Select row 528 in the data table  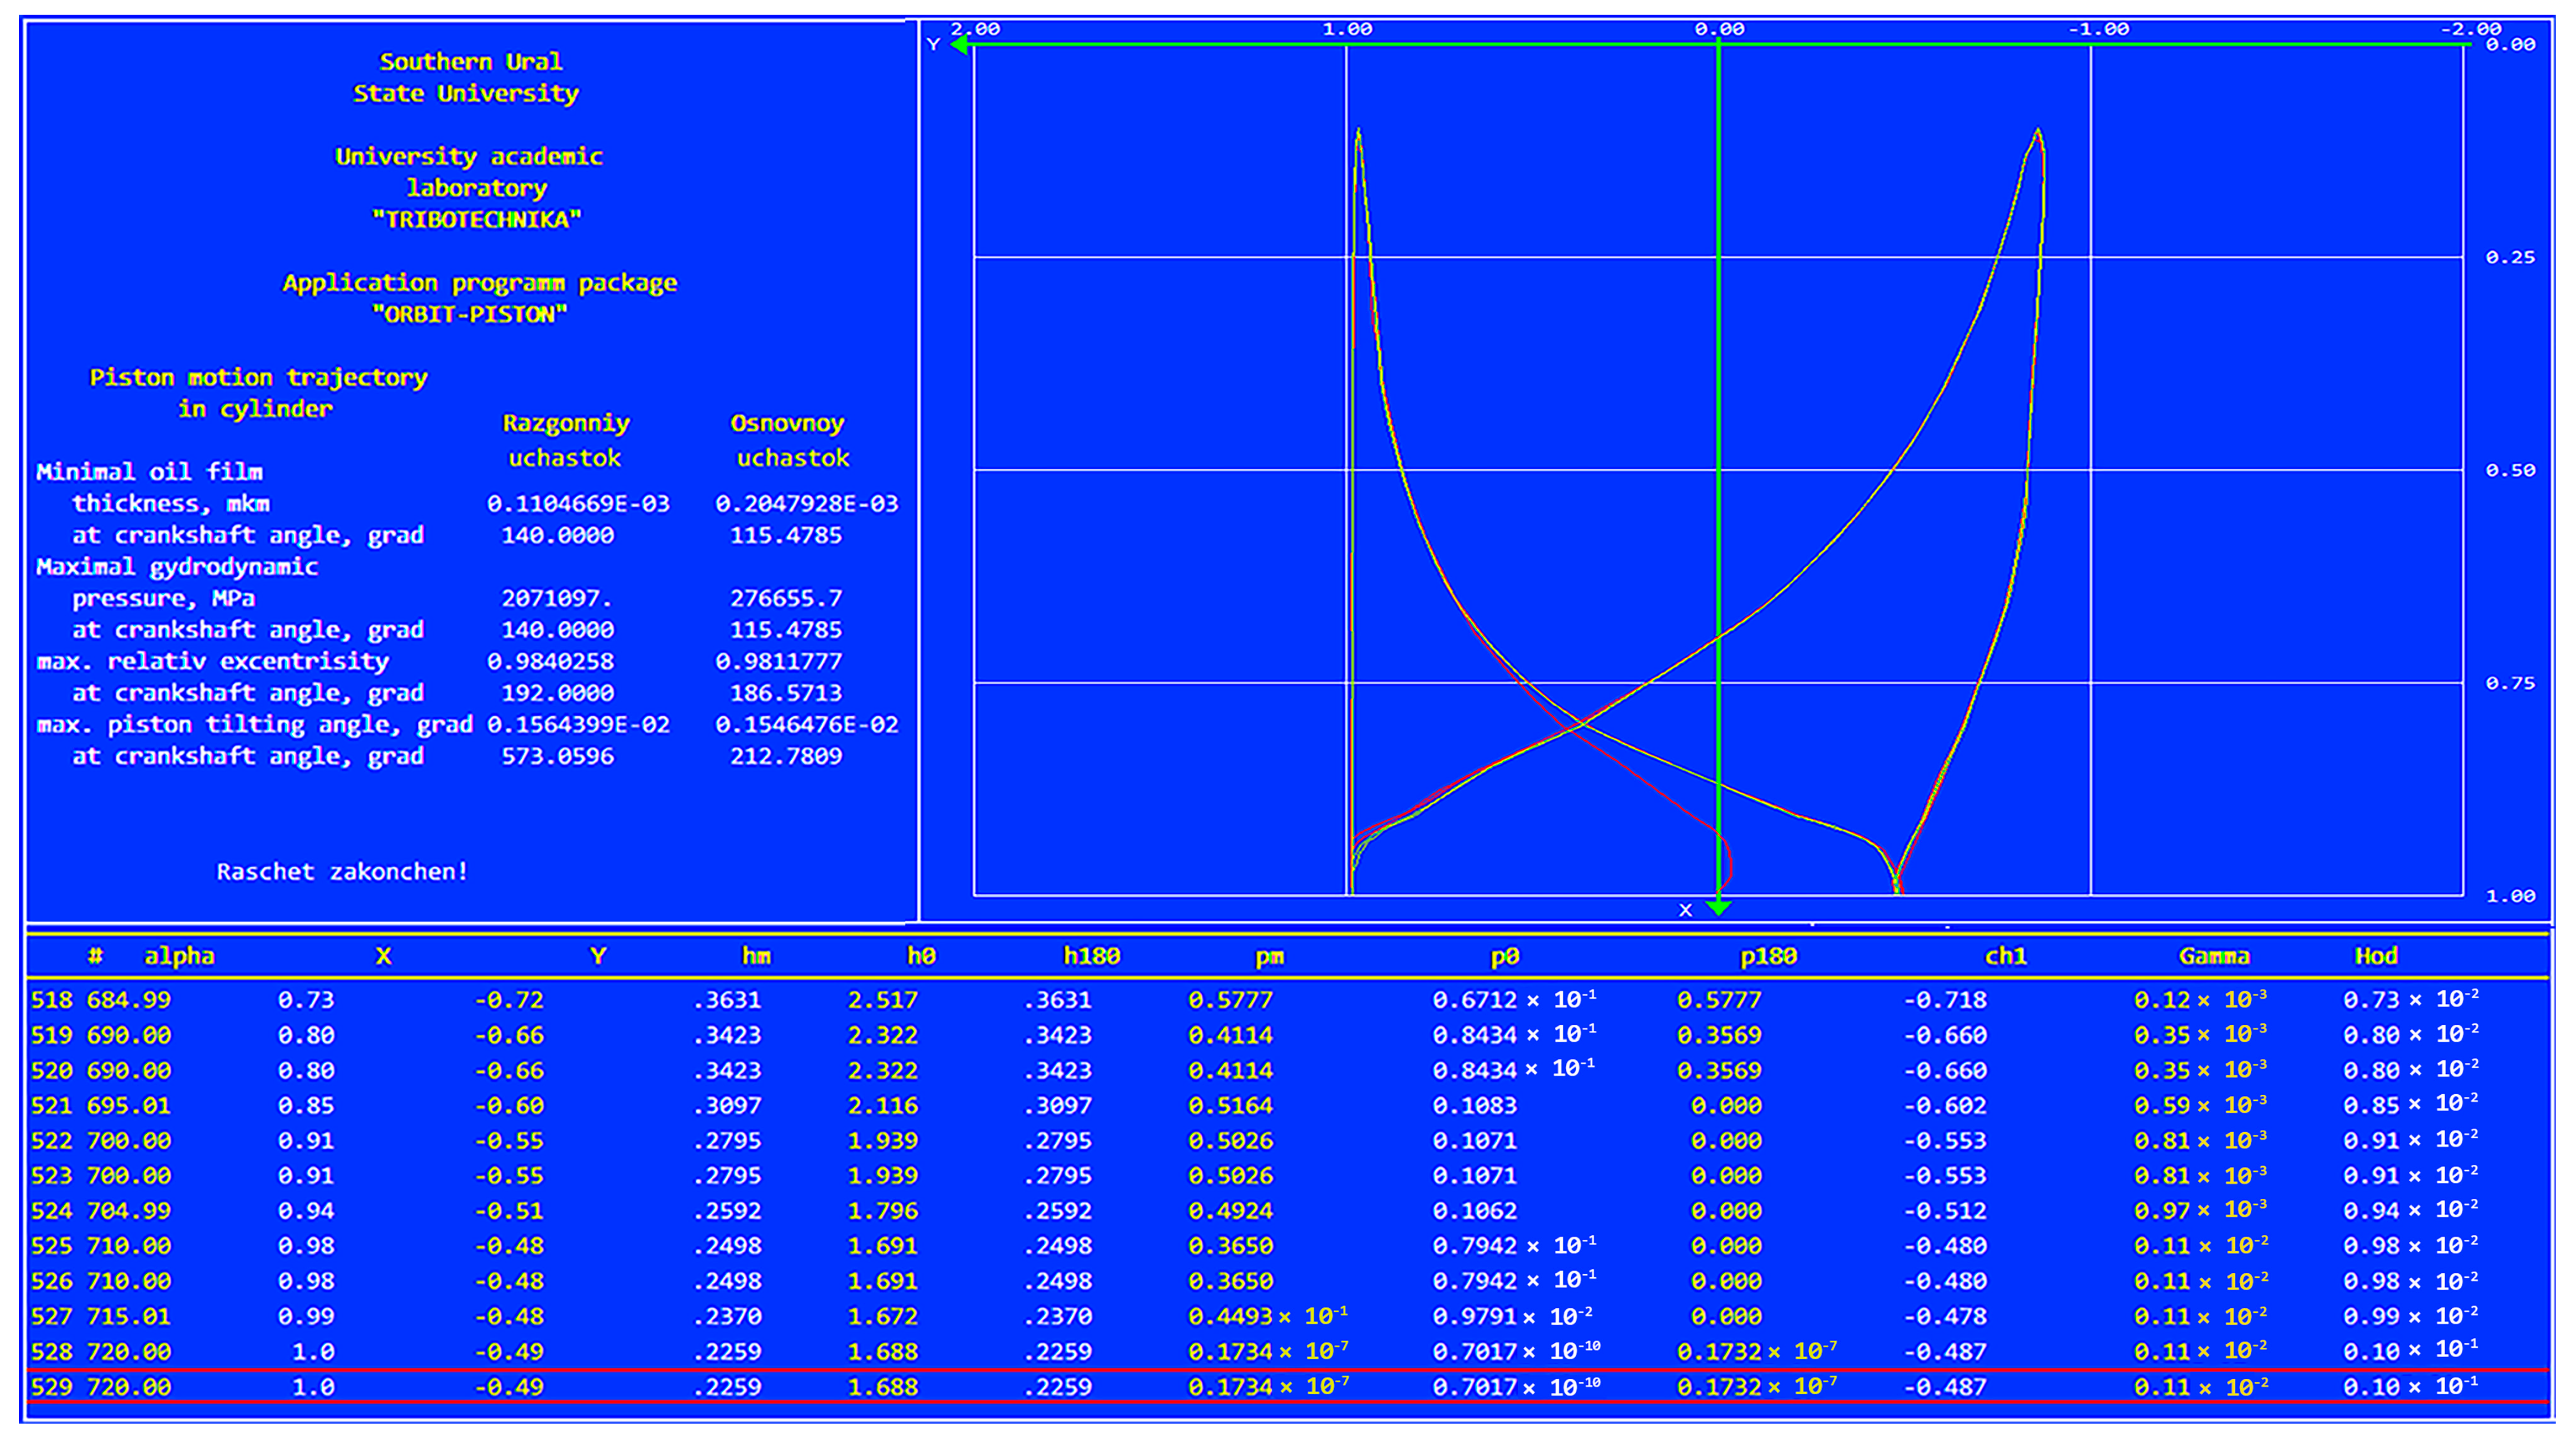tap(1288, 1351)
